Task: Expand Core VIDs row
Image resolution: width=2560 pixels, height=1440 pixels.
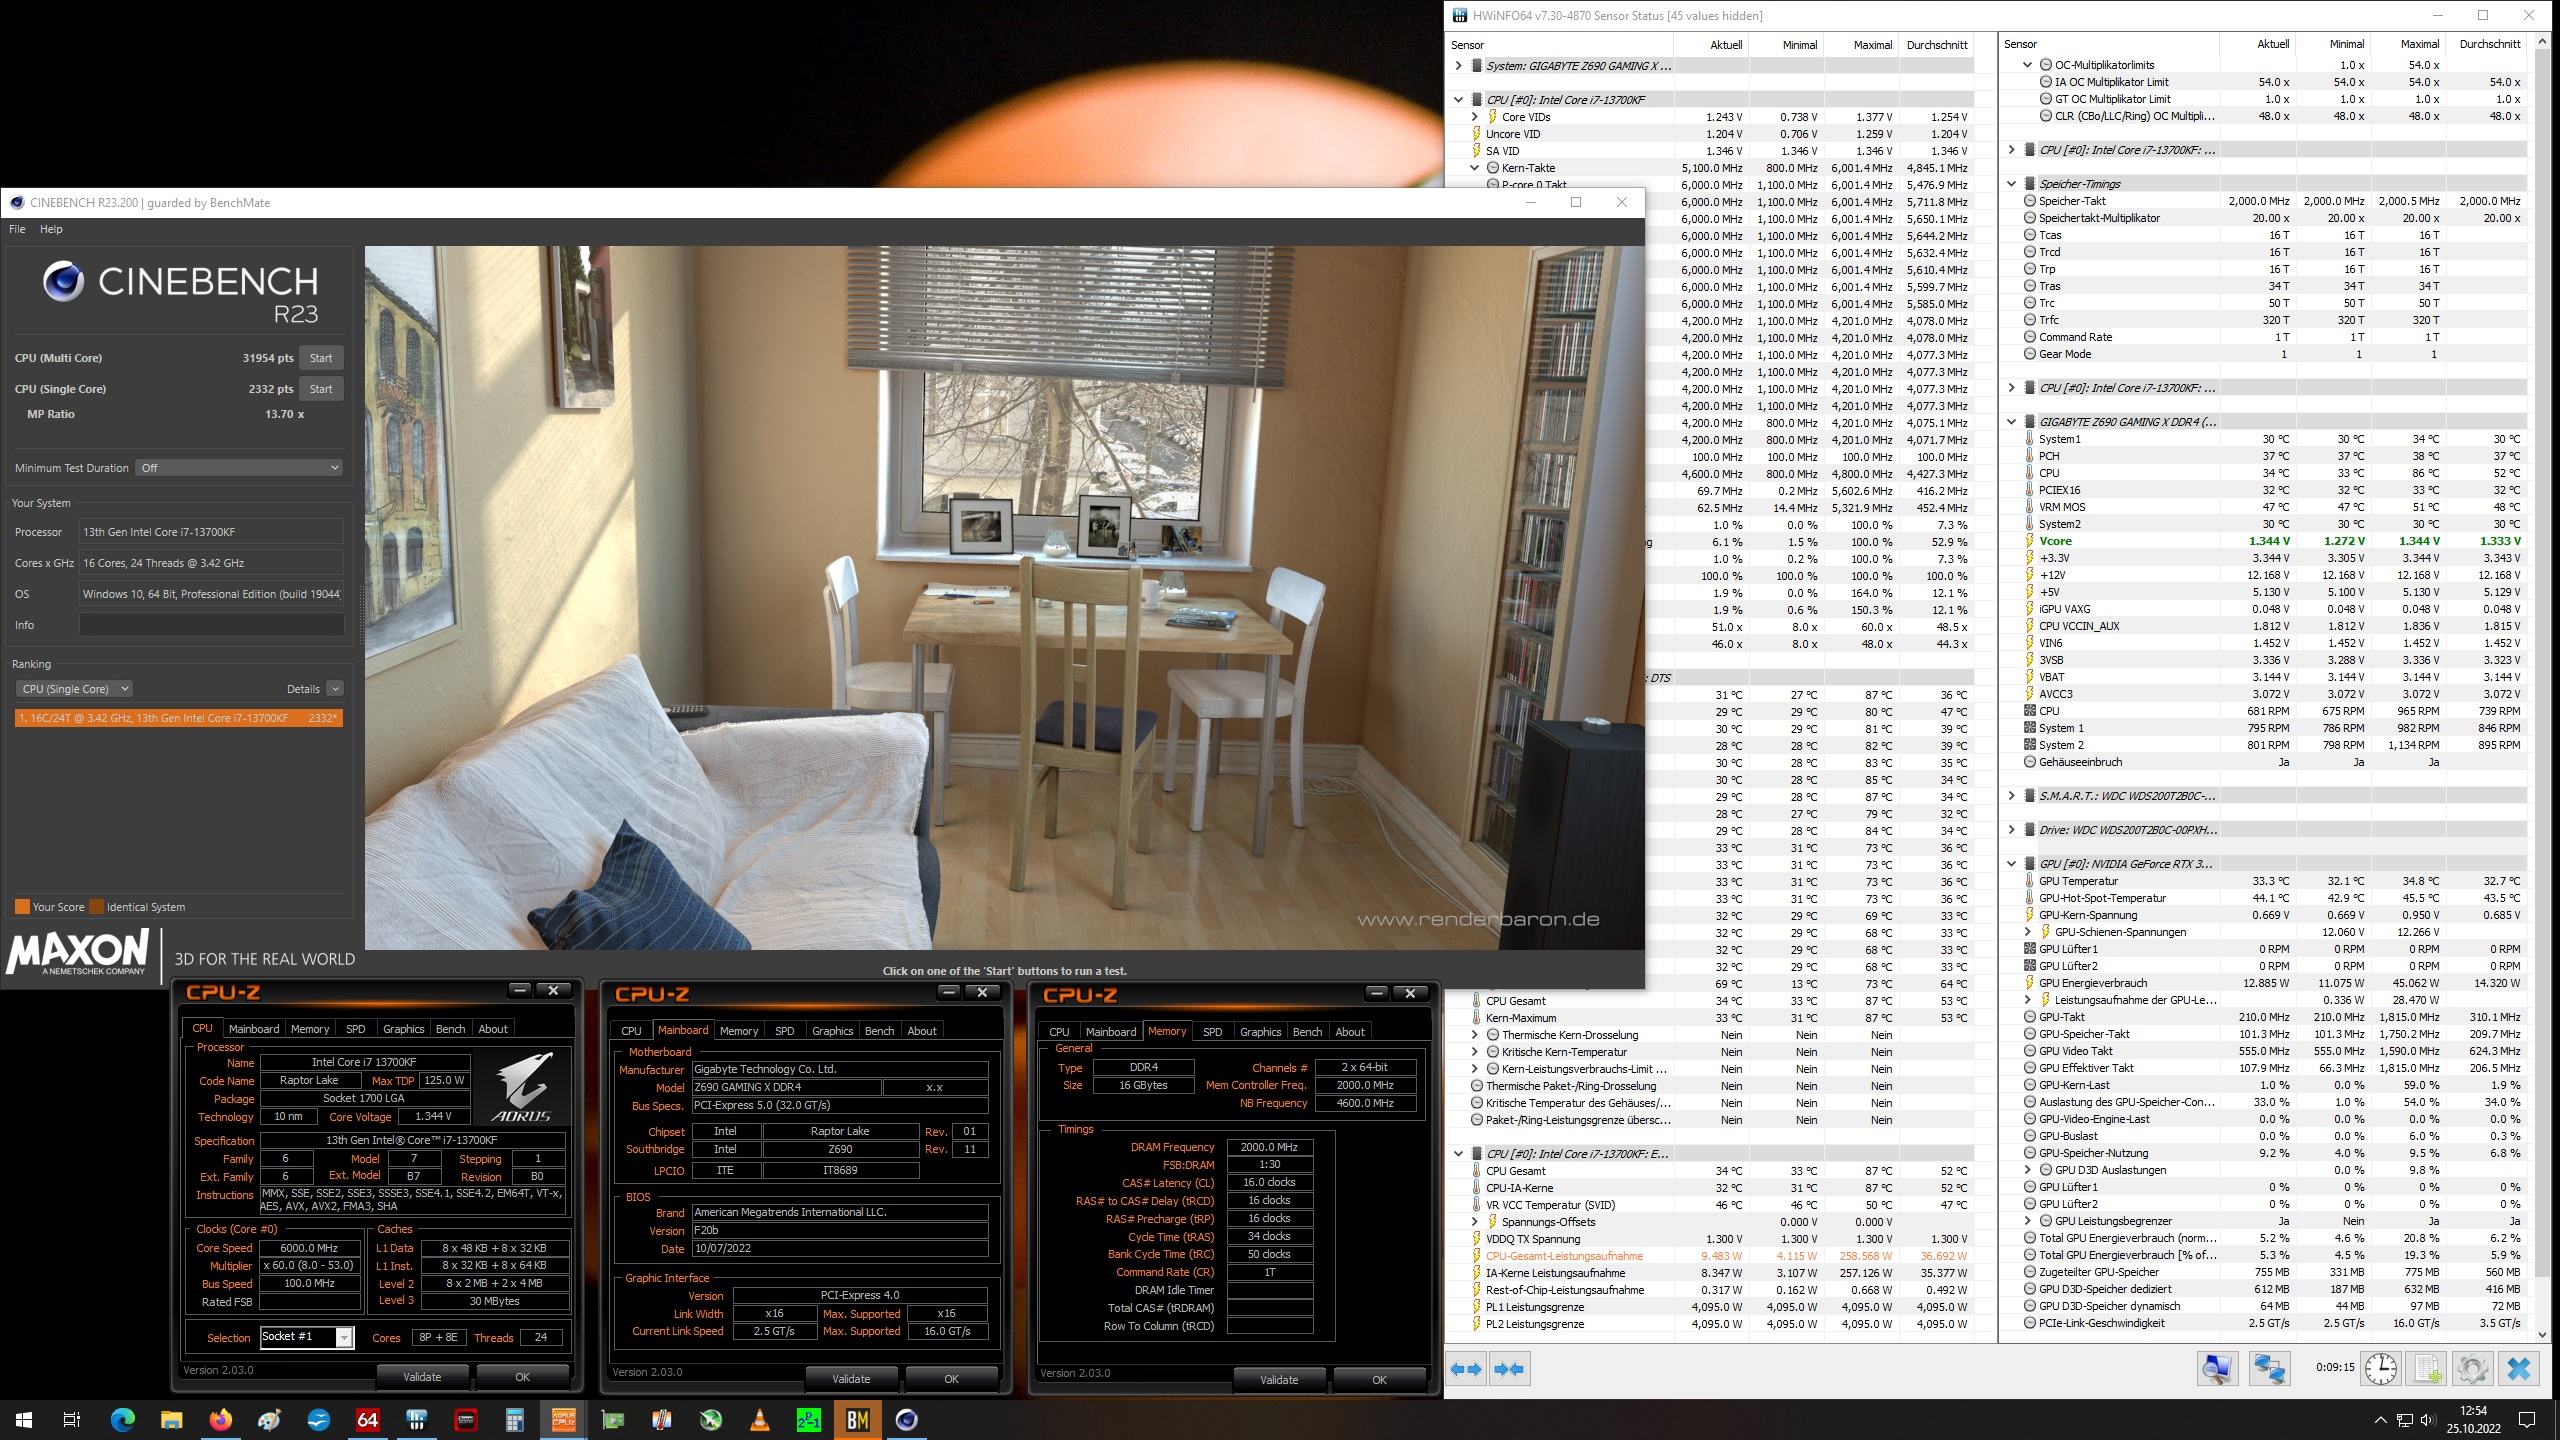Action: point(1474,117)
